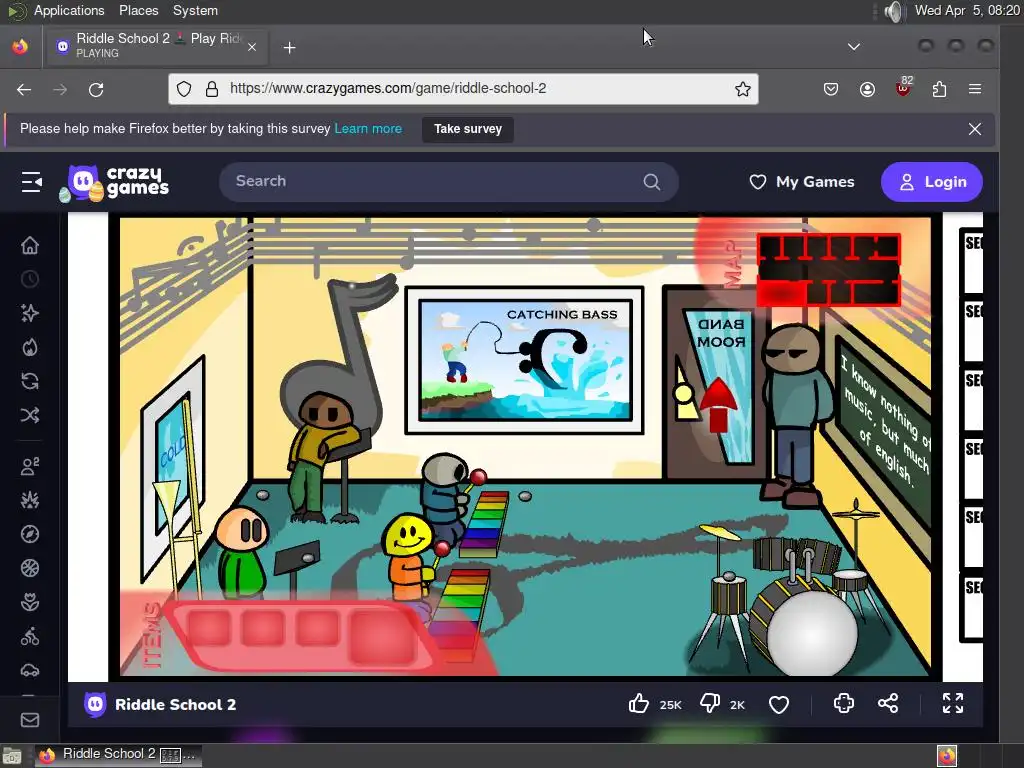Open My Games
1024x768 pixels.
point(801,182)
